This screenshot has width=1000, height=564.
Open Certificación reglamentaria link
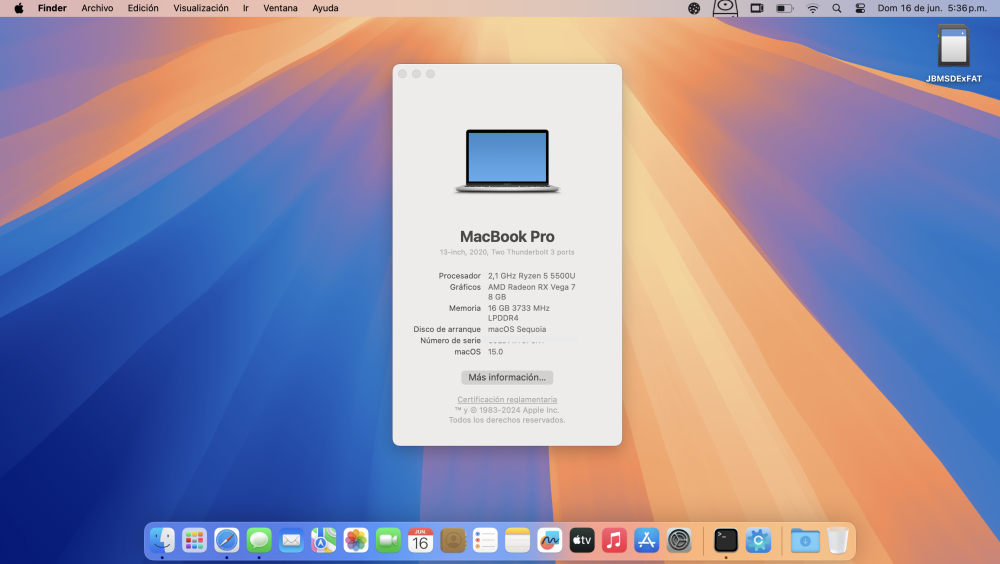(507, 399)
